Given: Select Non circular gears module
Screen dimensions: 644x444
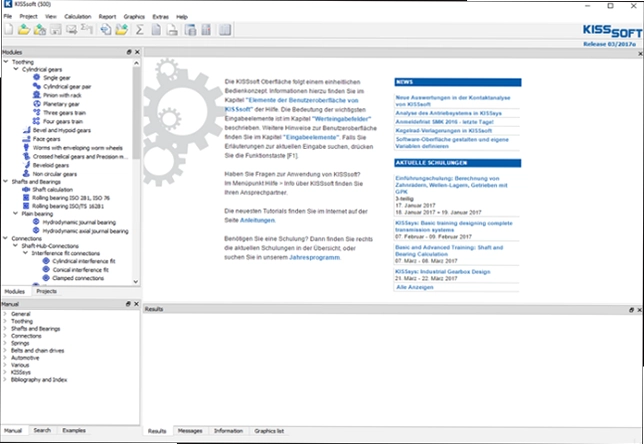Looking at the screenshot, I should click(x=55, y=174).
